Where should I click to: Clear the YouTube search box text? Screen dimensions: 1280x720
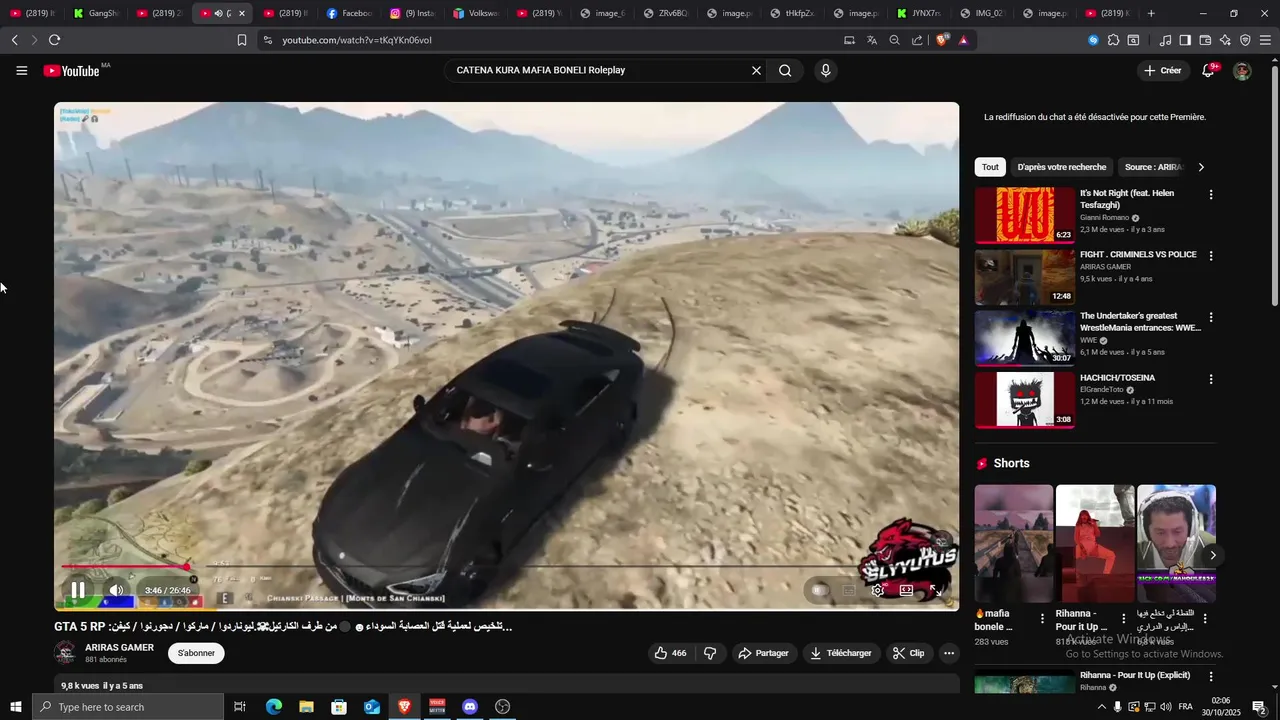tap(756, 71)
